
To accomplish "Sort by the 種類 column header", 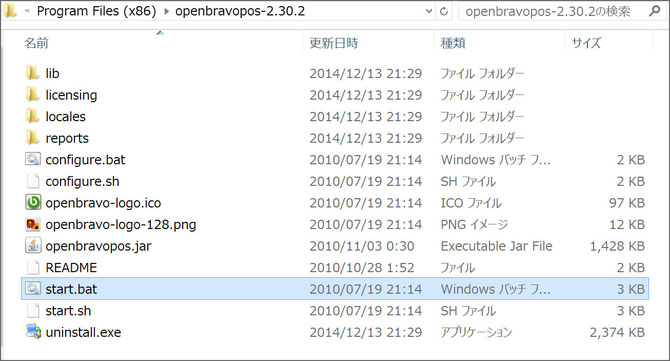I will click(453, 43).
